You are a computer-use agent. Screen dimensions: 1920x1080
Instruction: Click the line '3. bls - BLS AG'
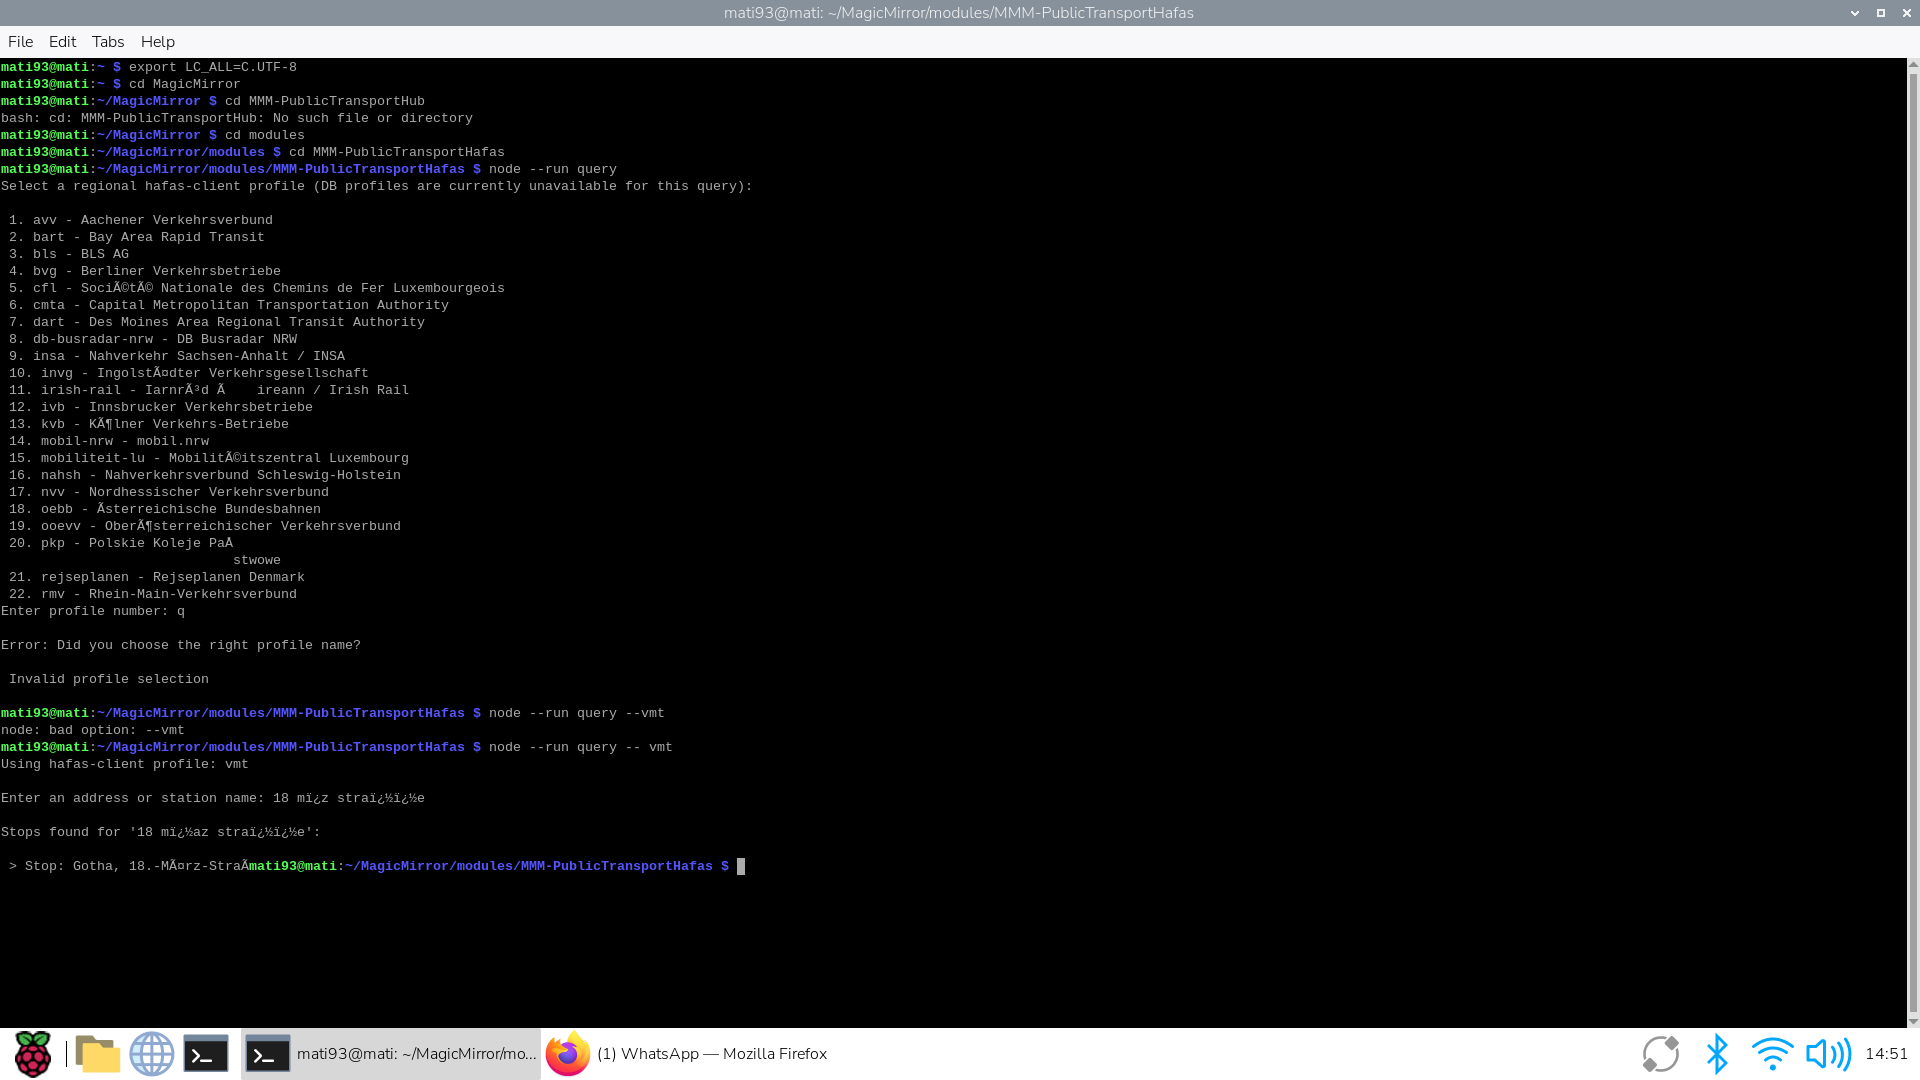69,254
